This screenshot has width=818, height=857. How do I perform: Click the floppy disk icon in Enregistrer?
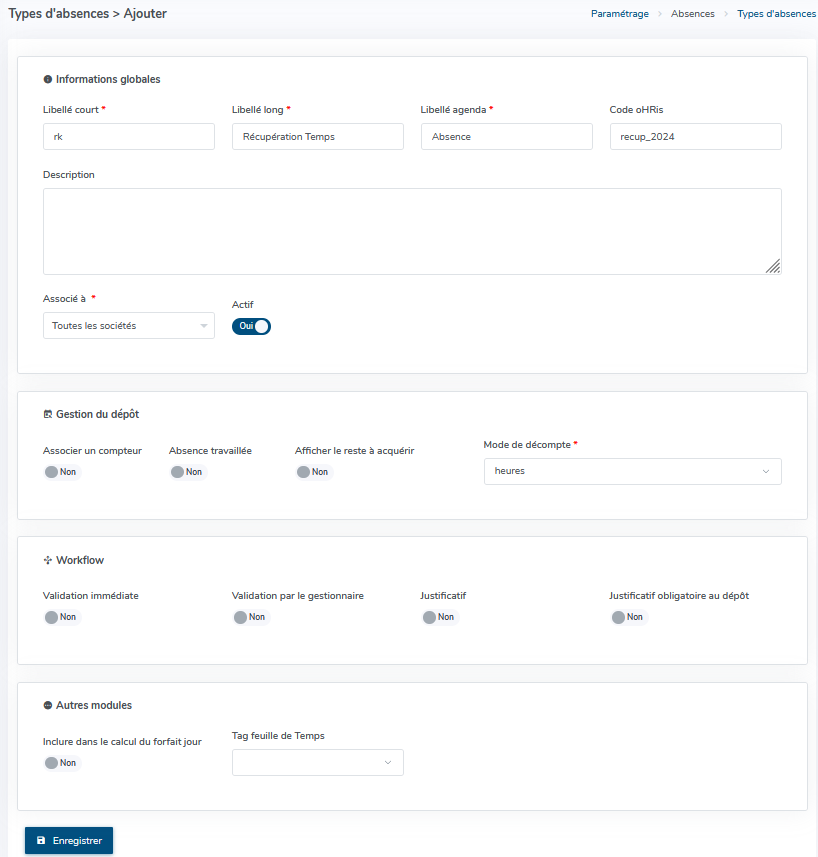coord(41,841)
